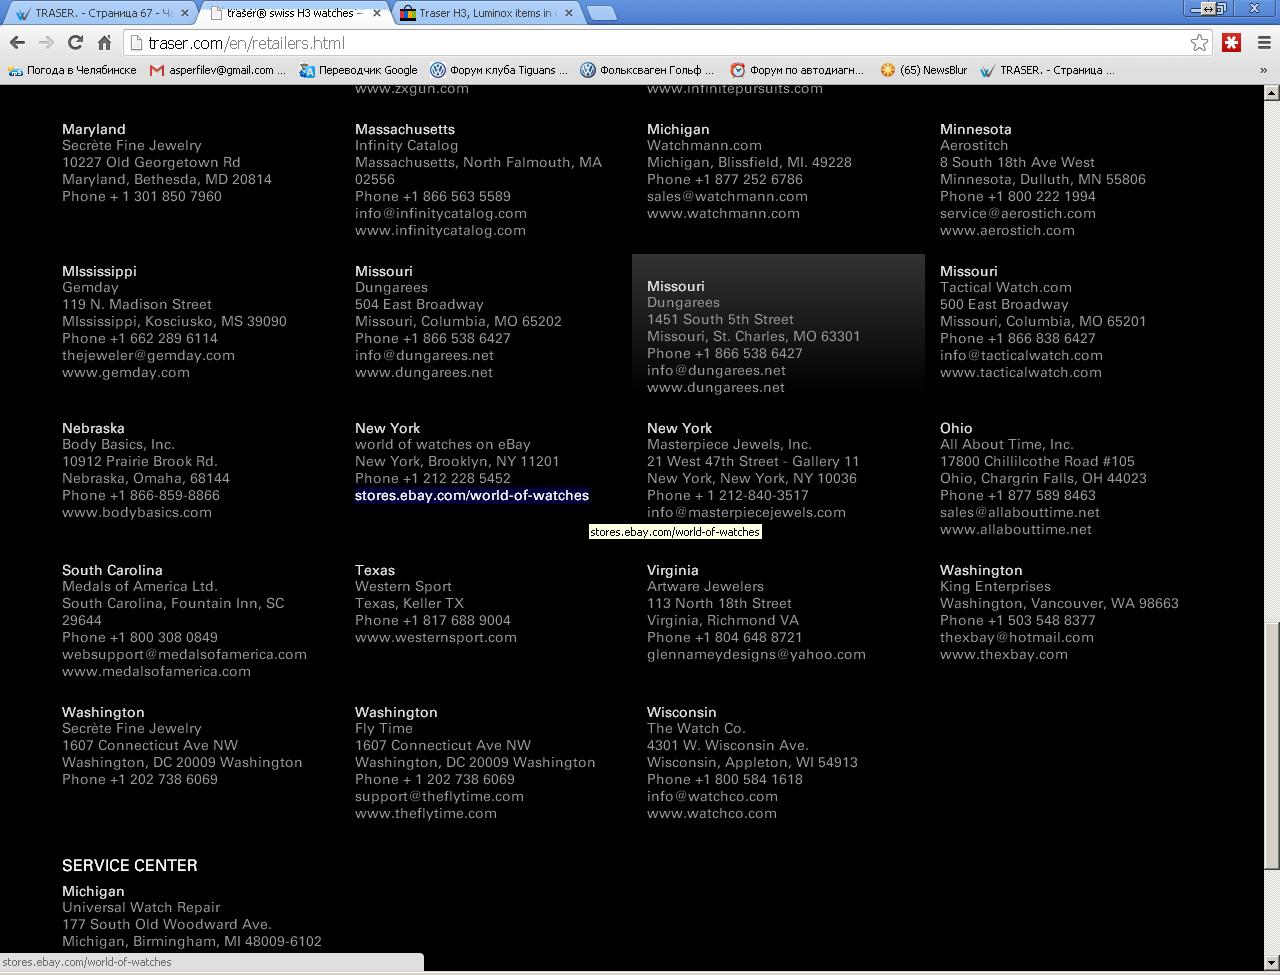Switch to Traser H3, Luminox items tab
1280x975 pixels.
tap(478, 13)
